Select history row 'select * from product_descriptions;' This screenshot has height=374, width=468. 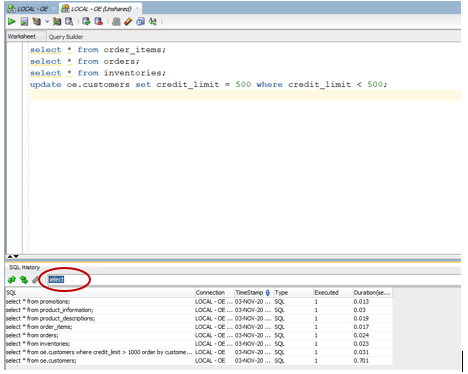point(199,318)
